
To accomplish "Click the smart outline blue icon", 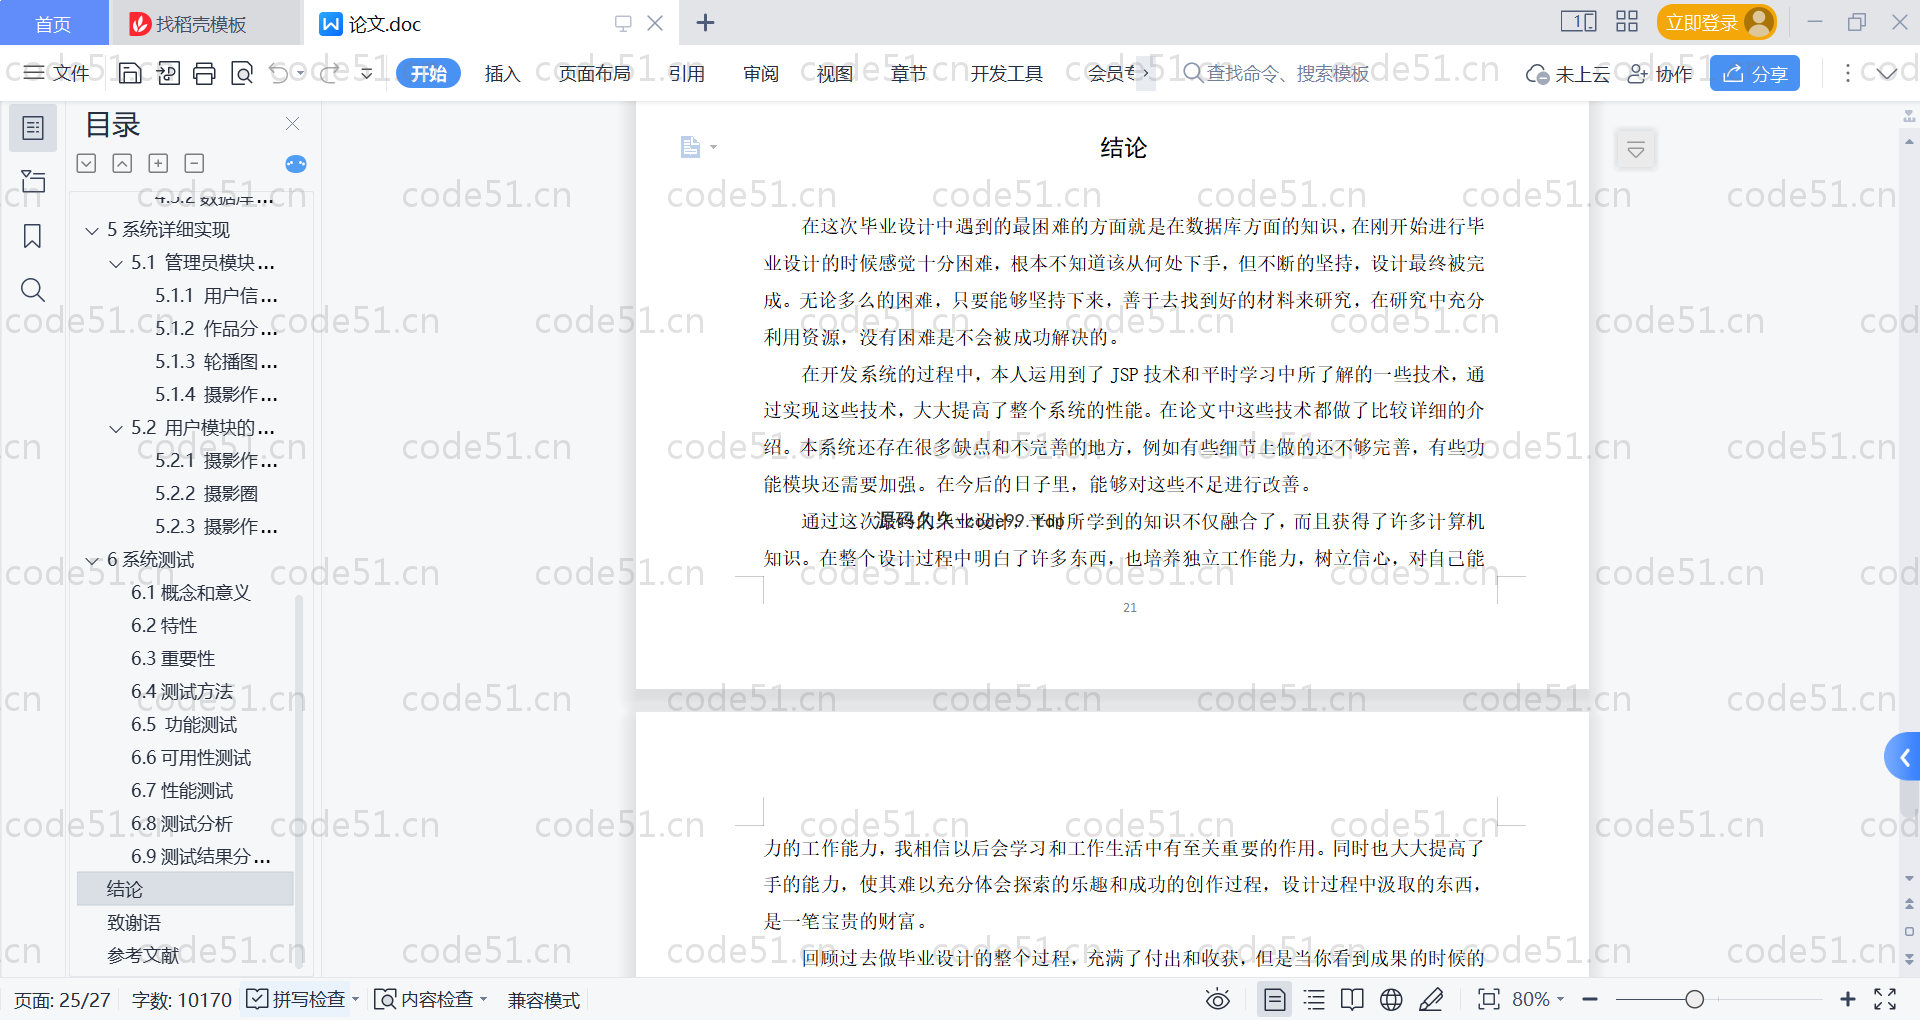I will (x=296, y=164).
